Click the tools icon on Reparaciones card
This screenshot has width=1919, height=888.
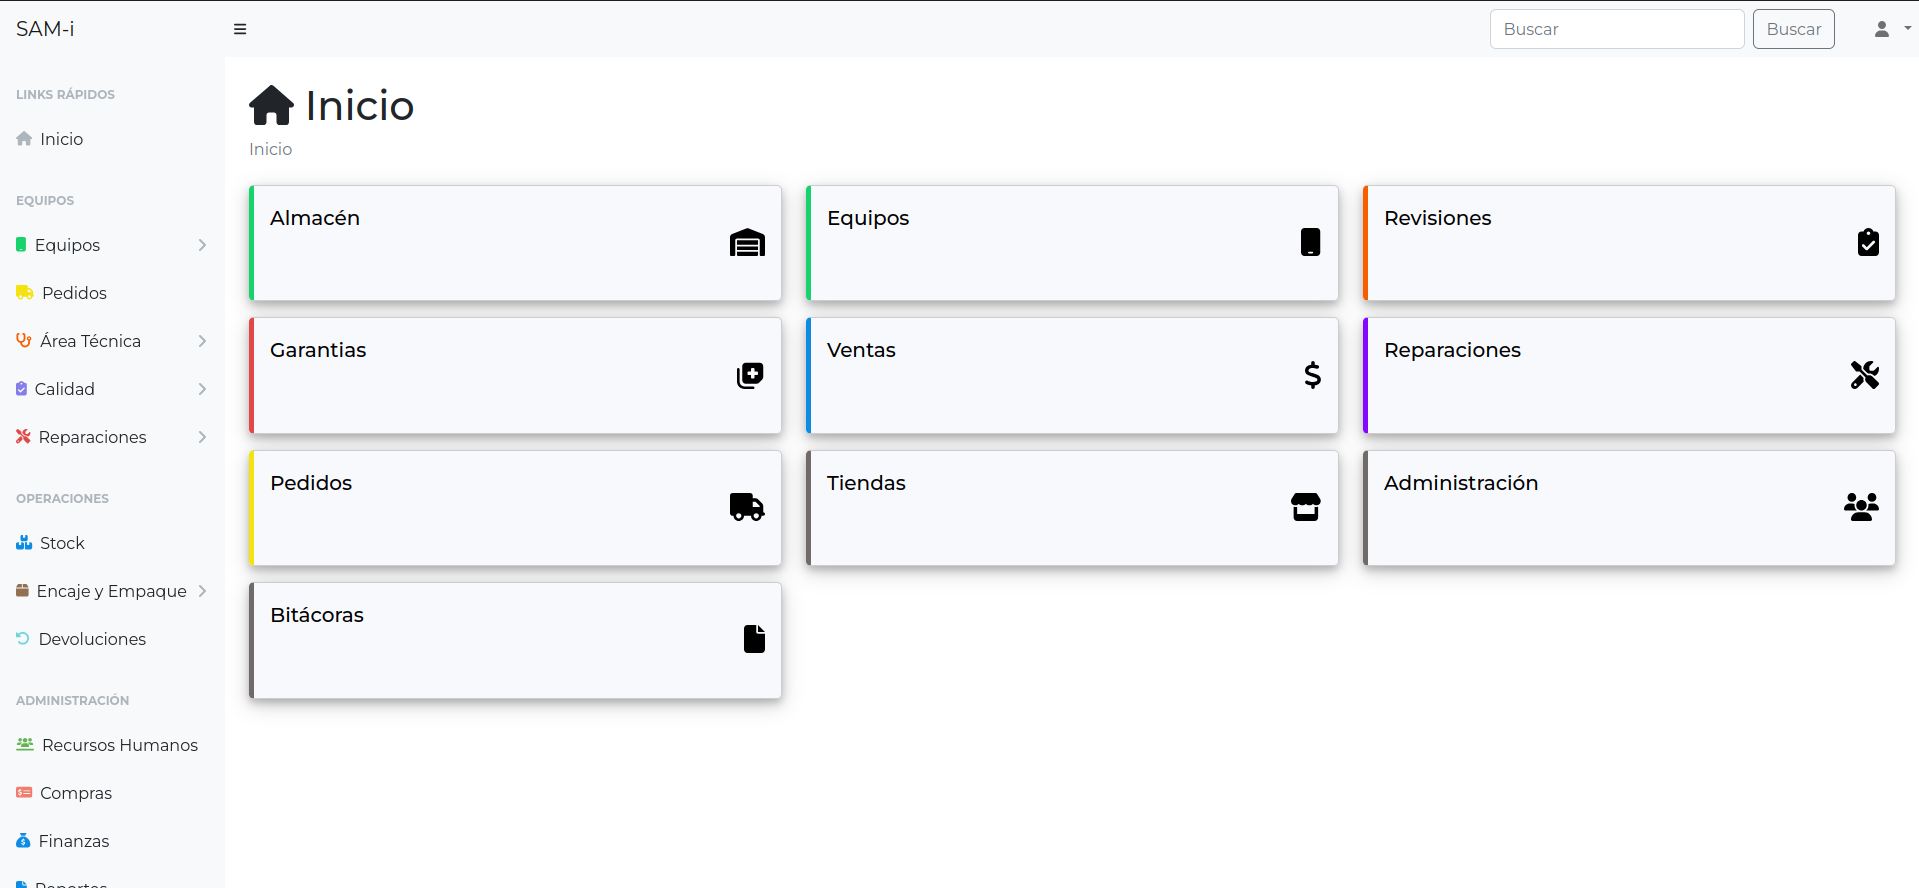tap(1864, 375)
